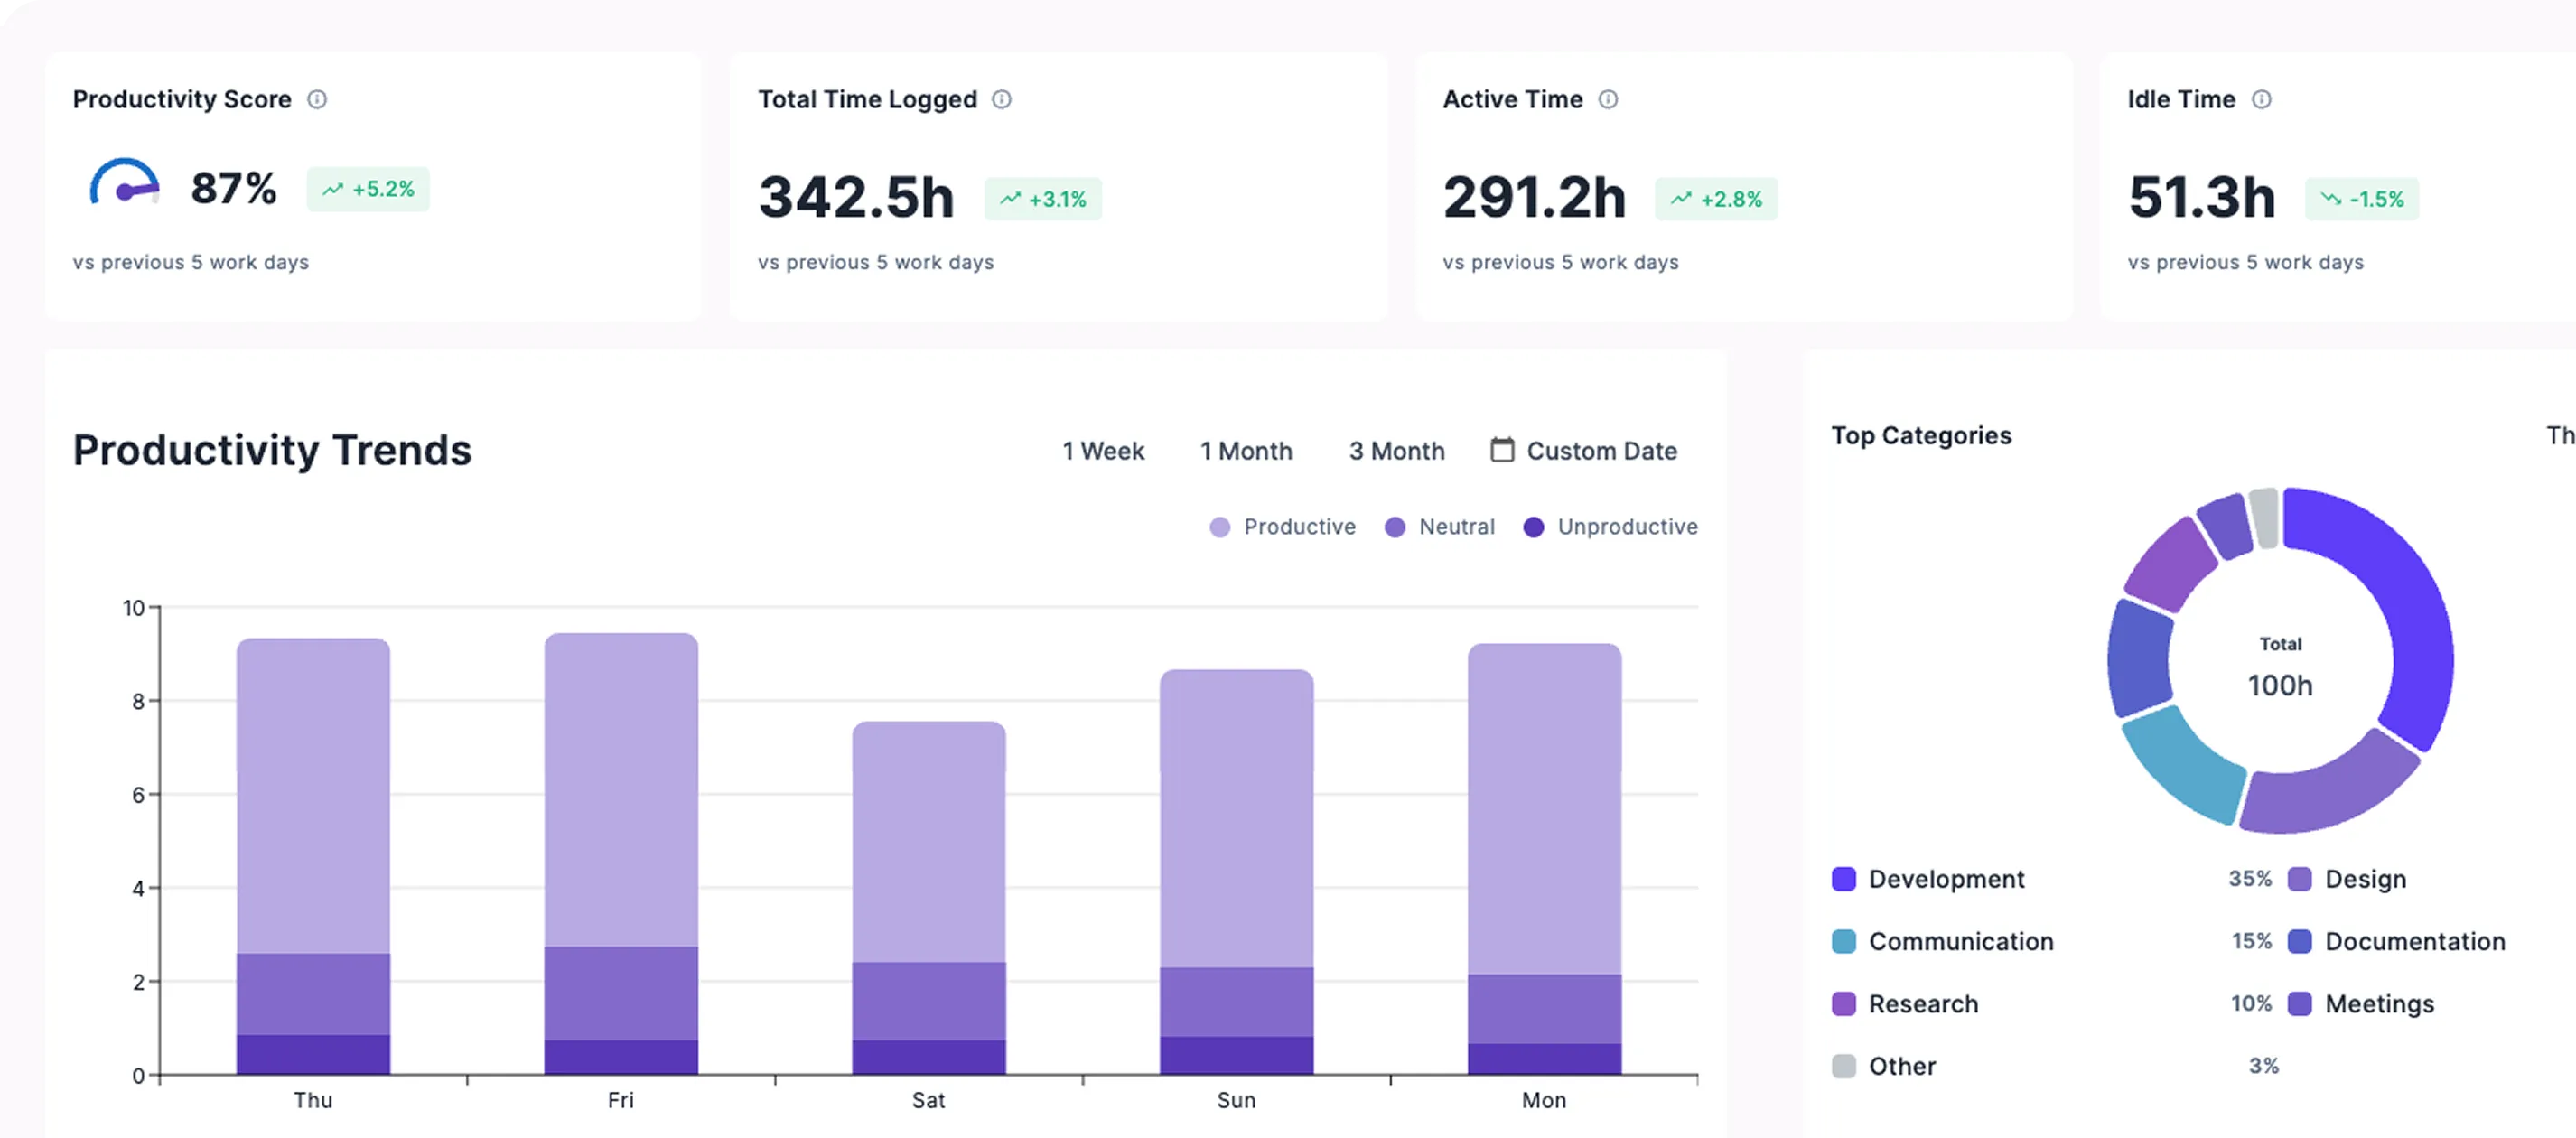Image resolution: width=2576 pixels, height=1138 pixels.
Task: Click the Other gray color swatch
Action: tap(1844, 1066)
